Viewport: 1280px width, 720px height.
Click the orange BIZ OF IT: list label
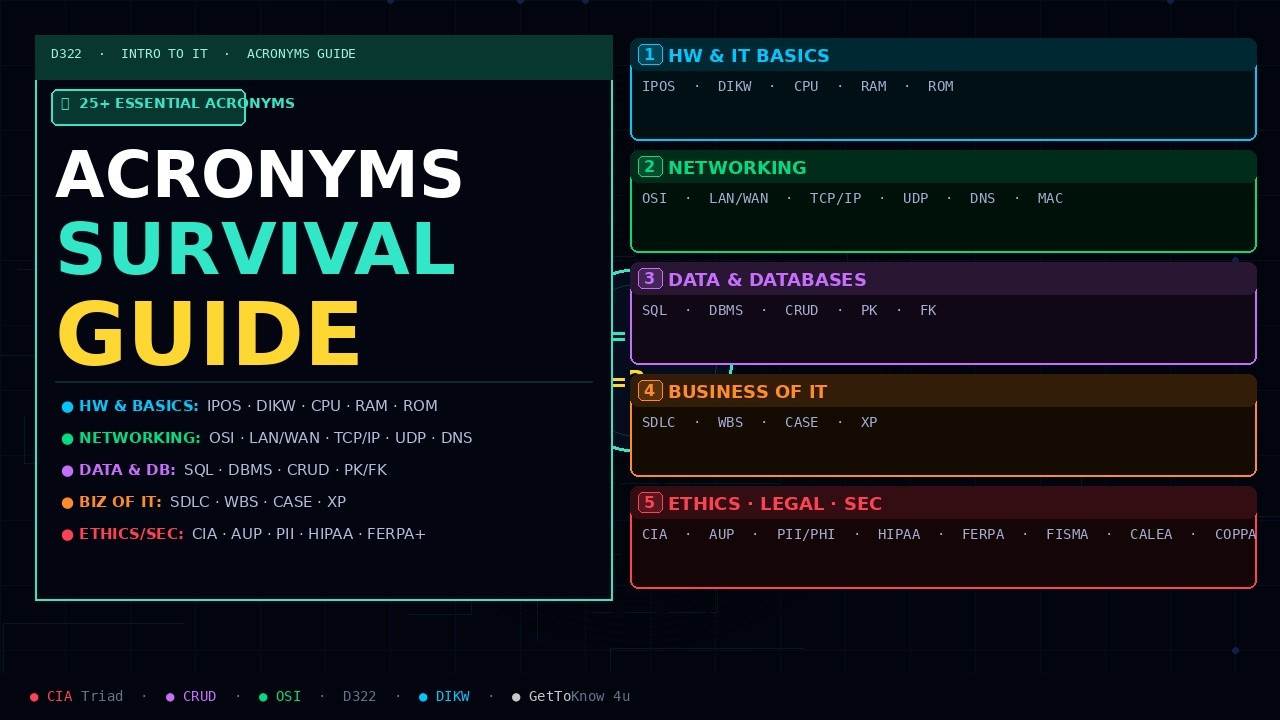pos(120,502)
